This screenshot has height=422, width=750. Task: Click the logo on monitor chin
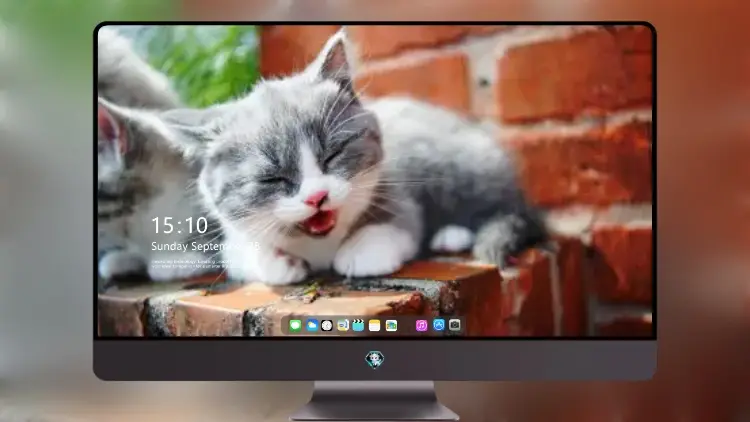375,359
